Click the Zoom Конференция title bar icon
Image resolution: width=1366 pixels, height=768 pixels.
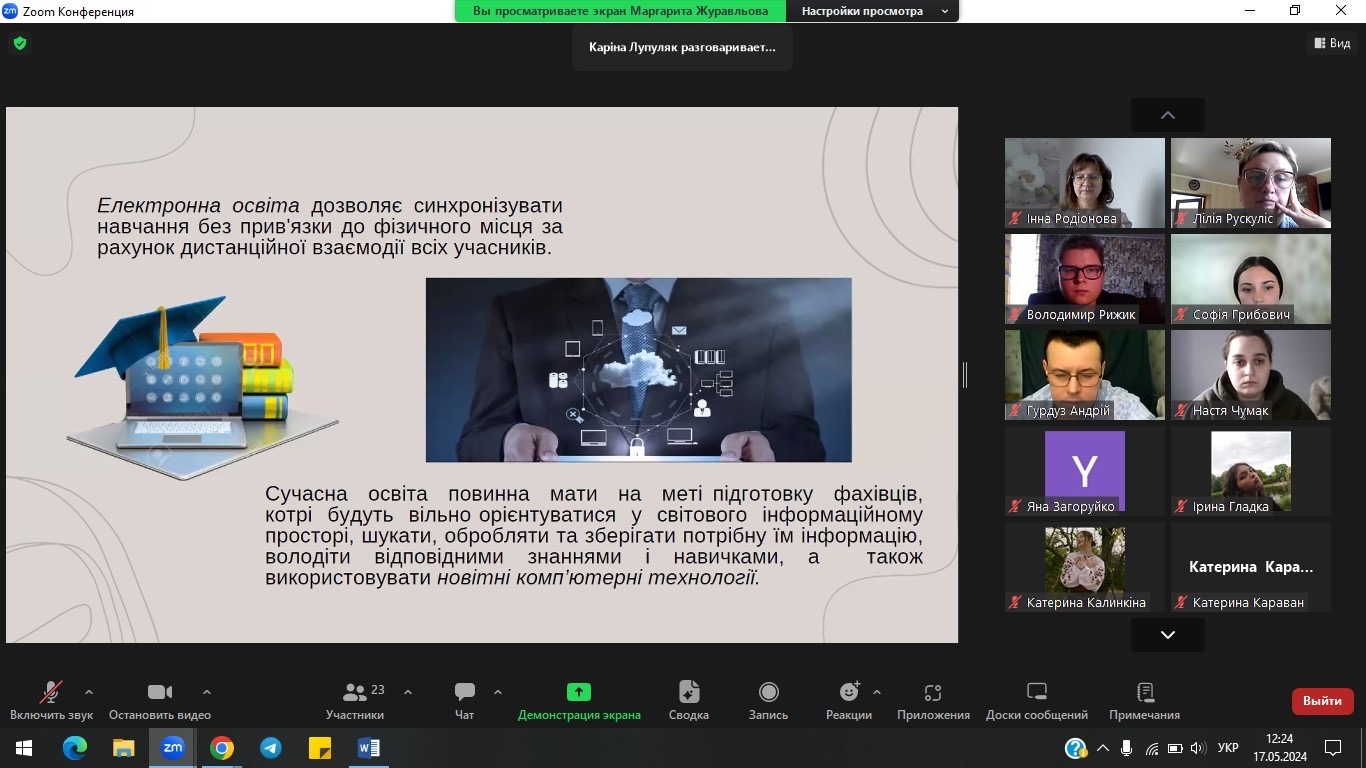[10, 11]
